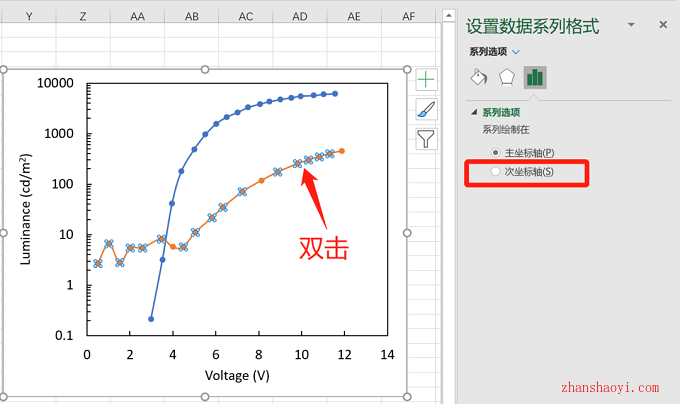Screen dimensions: 680x404
Task: Click column header AC
Action: coord(245,16)
